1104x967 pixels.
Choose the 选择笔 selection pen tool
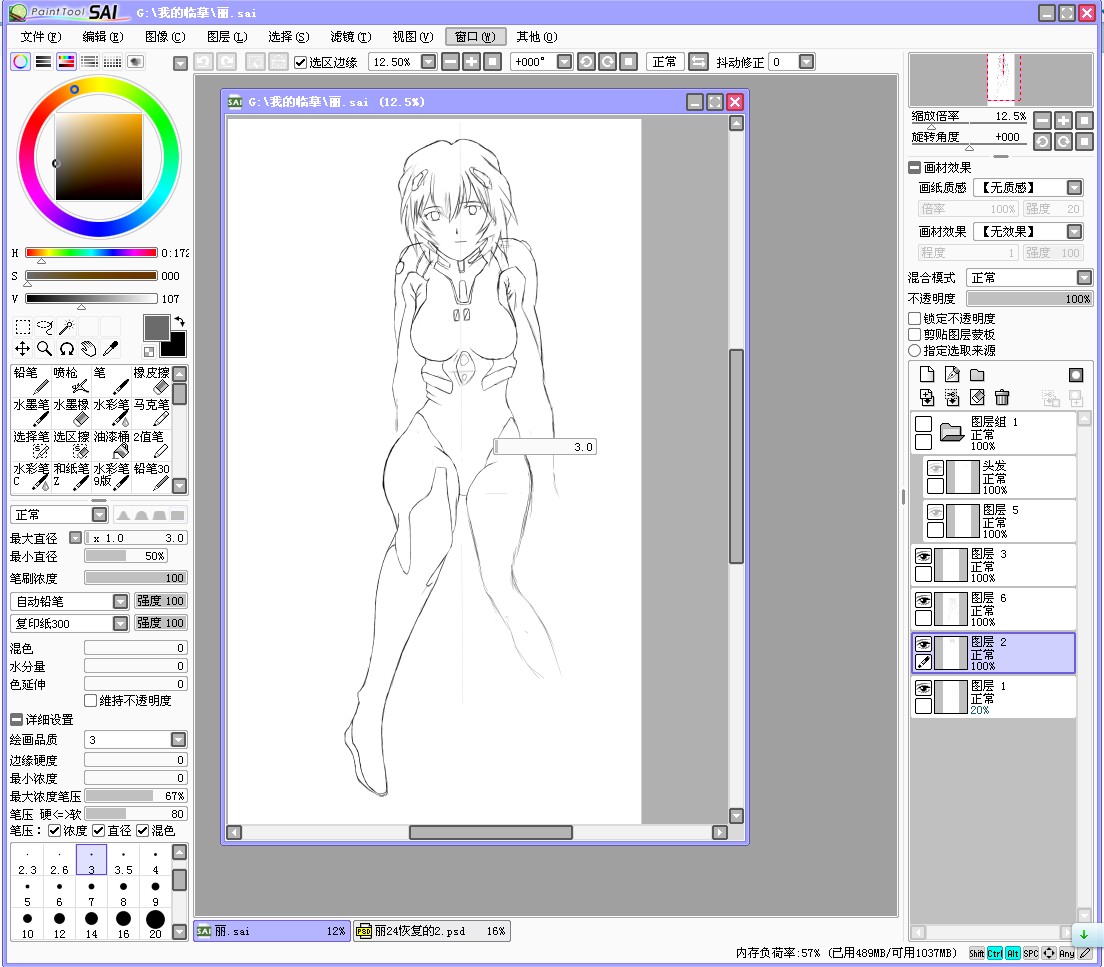click(x=31, y=444)
